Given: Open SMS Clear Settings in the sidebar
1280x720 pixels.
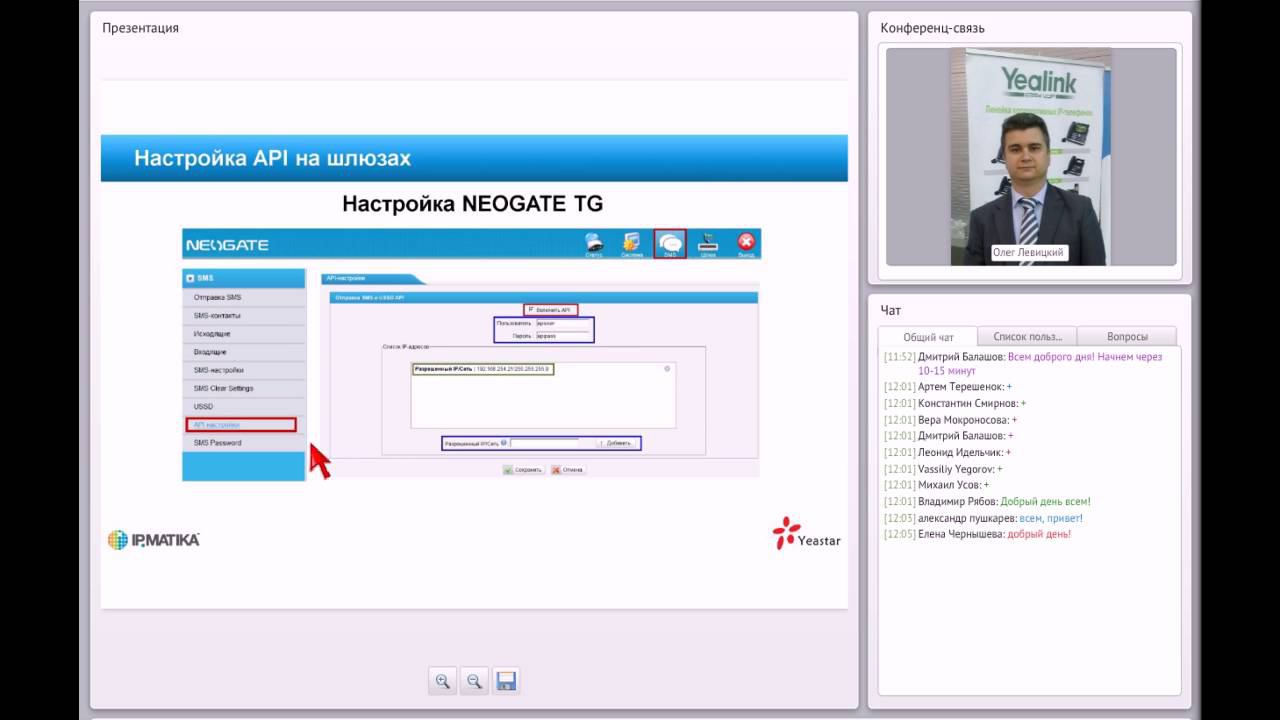Looking at the screenshot, I should 244,388.
